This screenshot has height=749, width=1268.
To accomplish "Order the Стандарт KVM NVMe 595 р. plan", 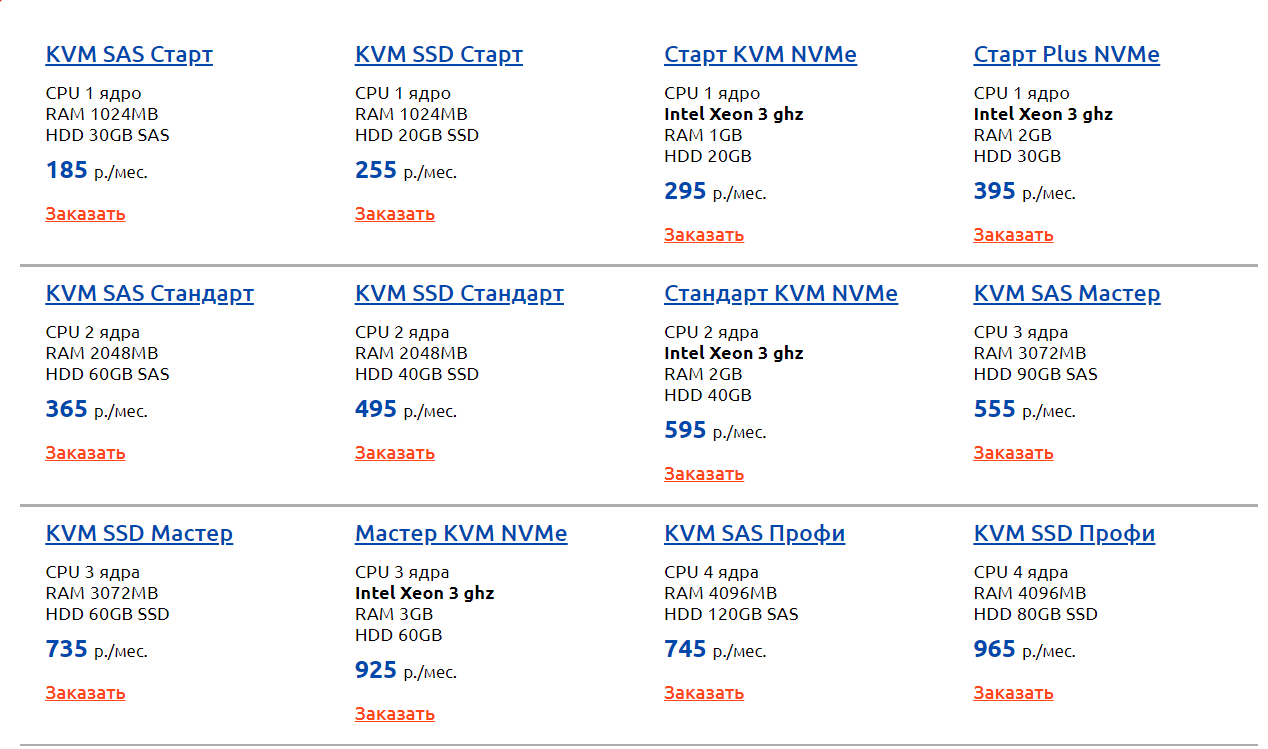I will point(704,474).
